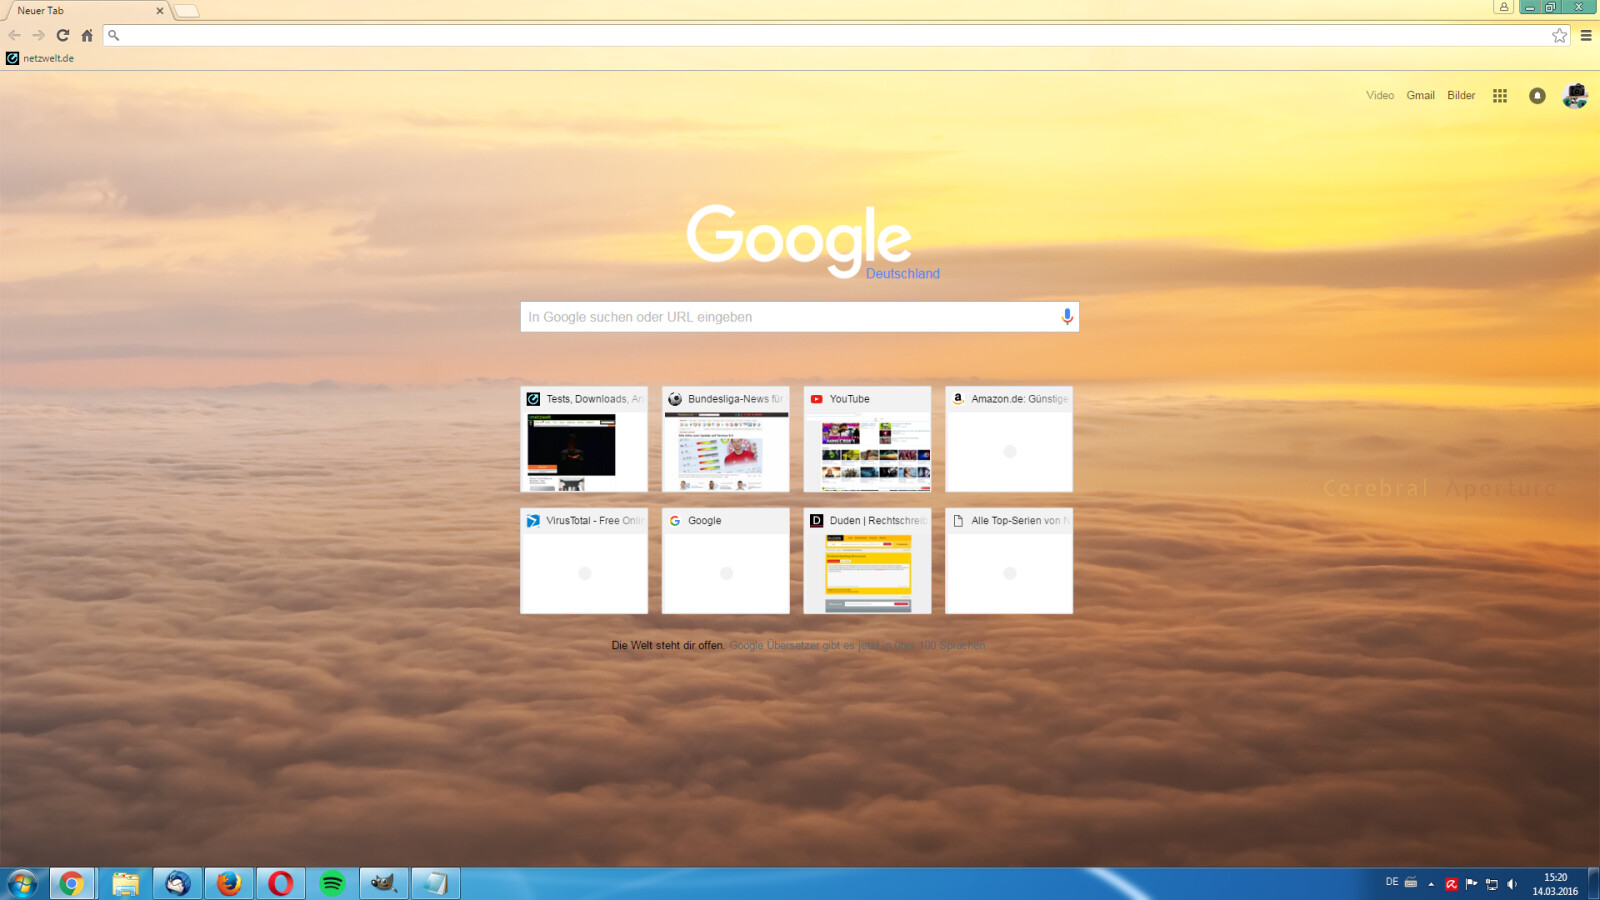The width and height of the screenshot is (1600, 900).
Task: Open the Google notifications bell
Action: point(1537,95)
